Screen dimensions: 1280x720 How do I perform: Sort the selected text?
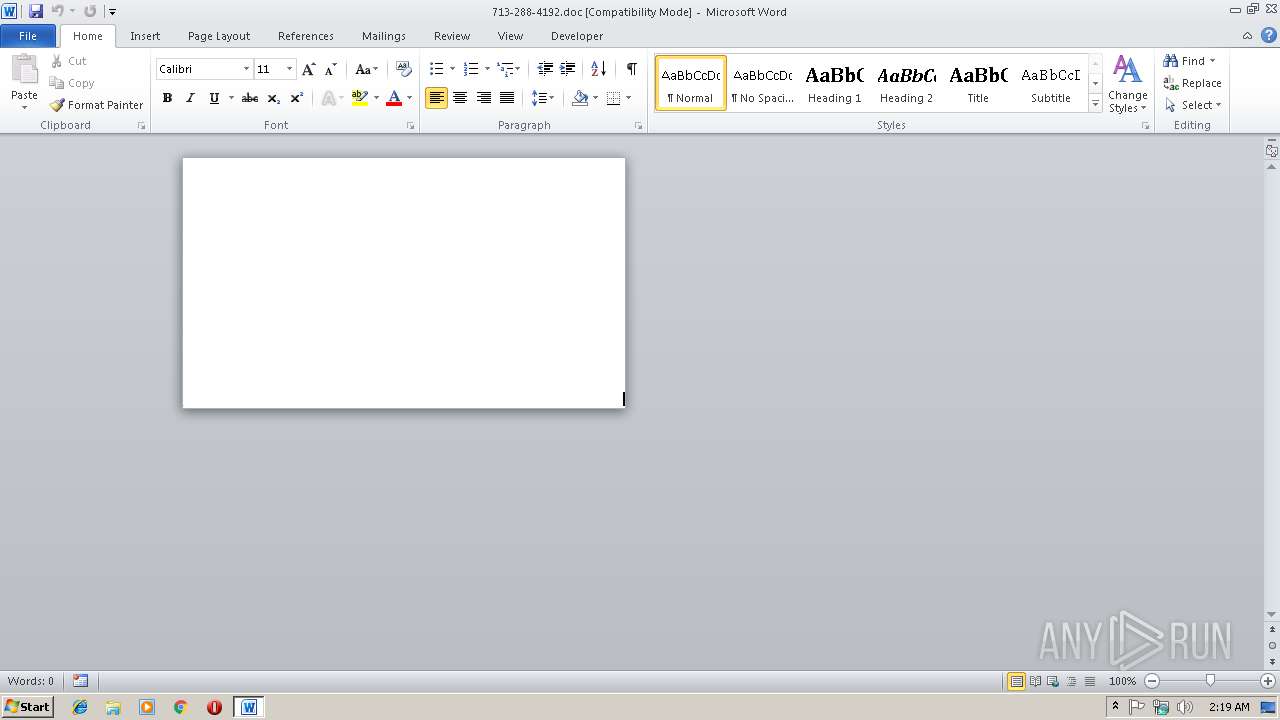598,69
